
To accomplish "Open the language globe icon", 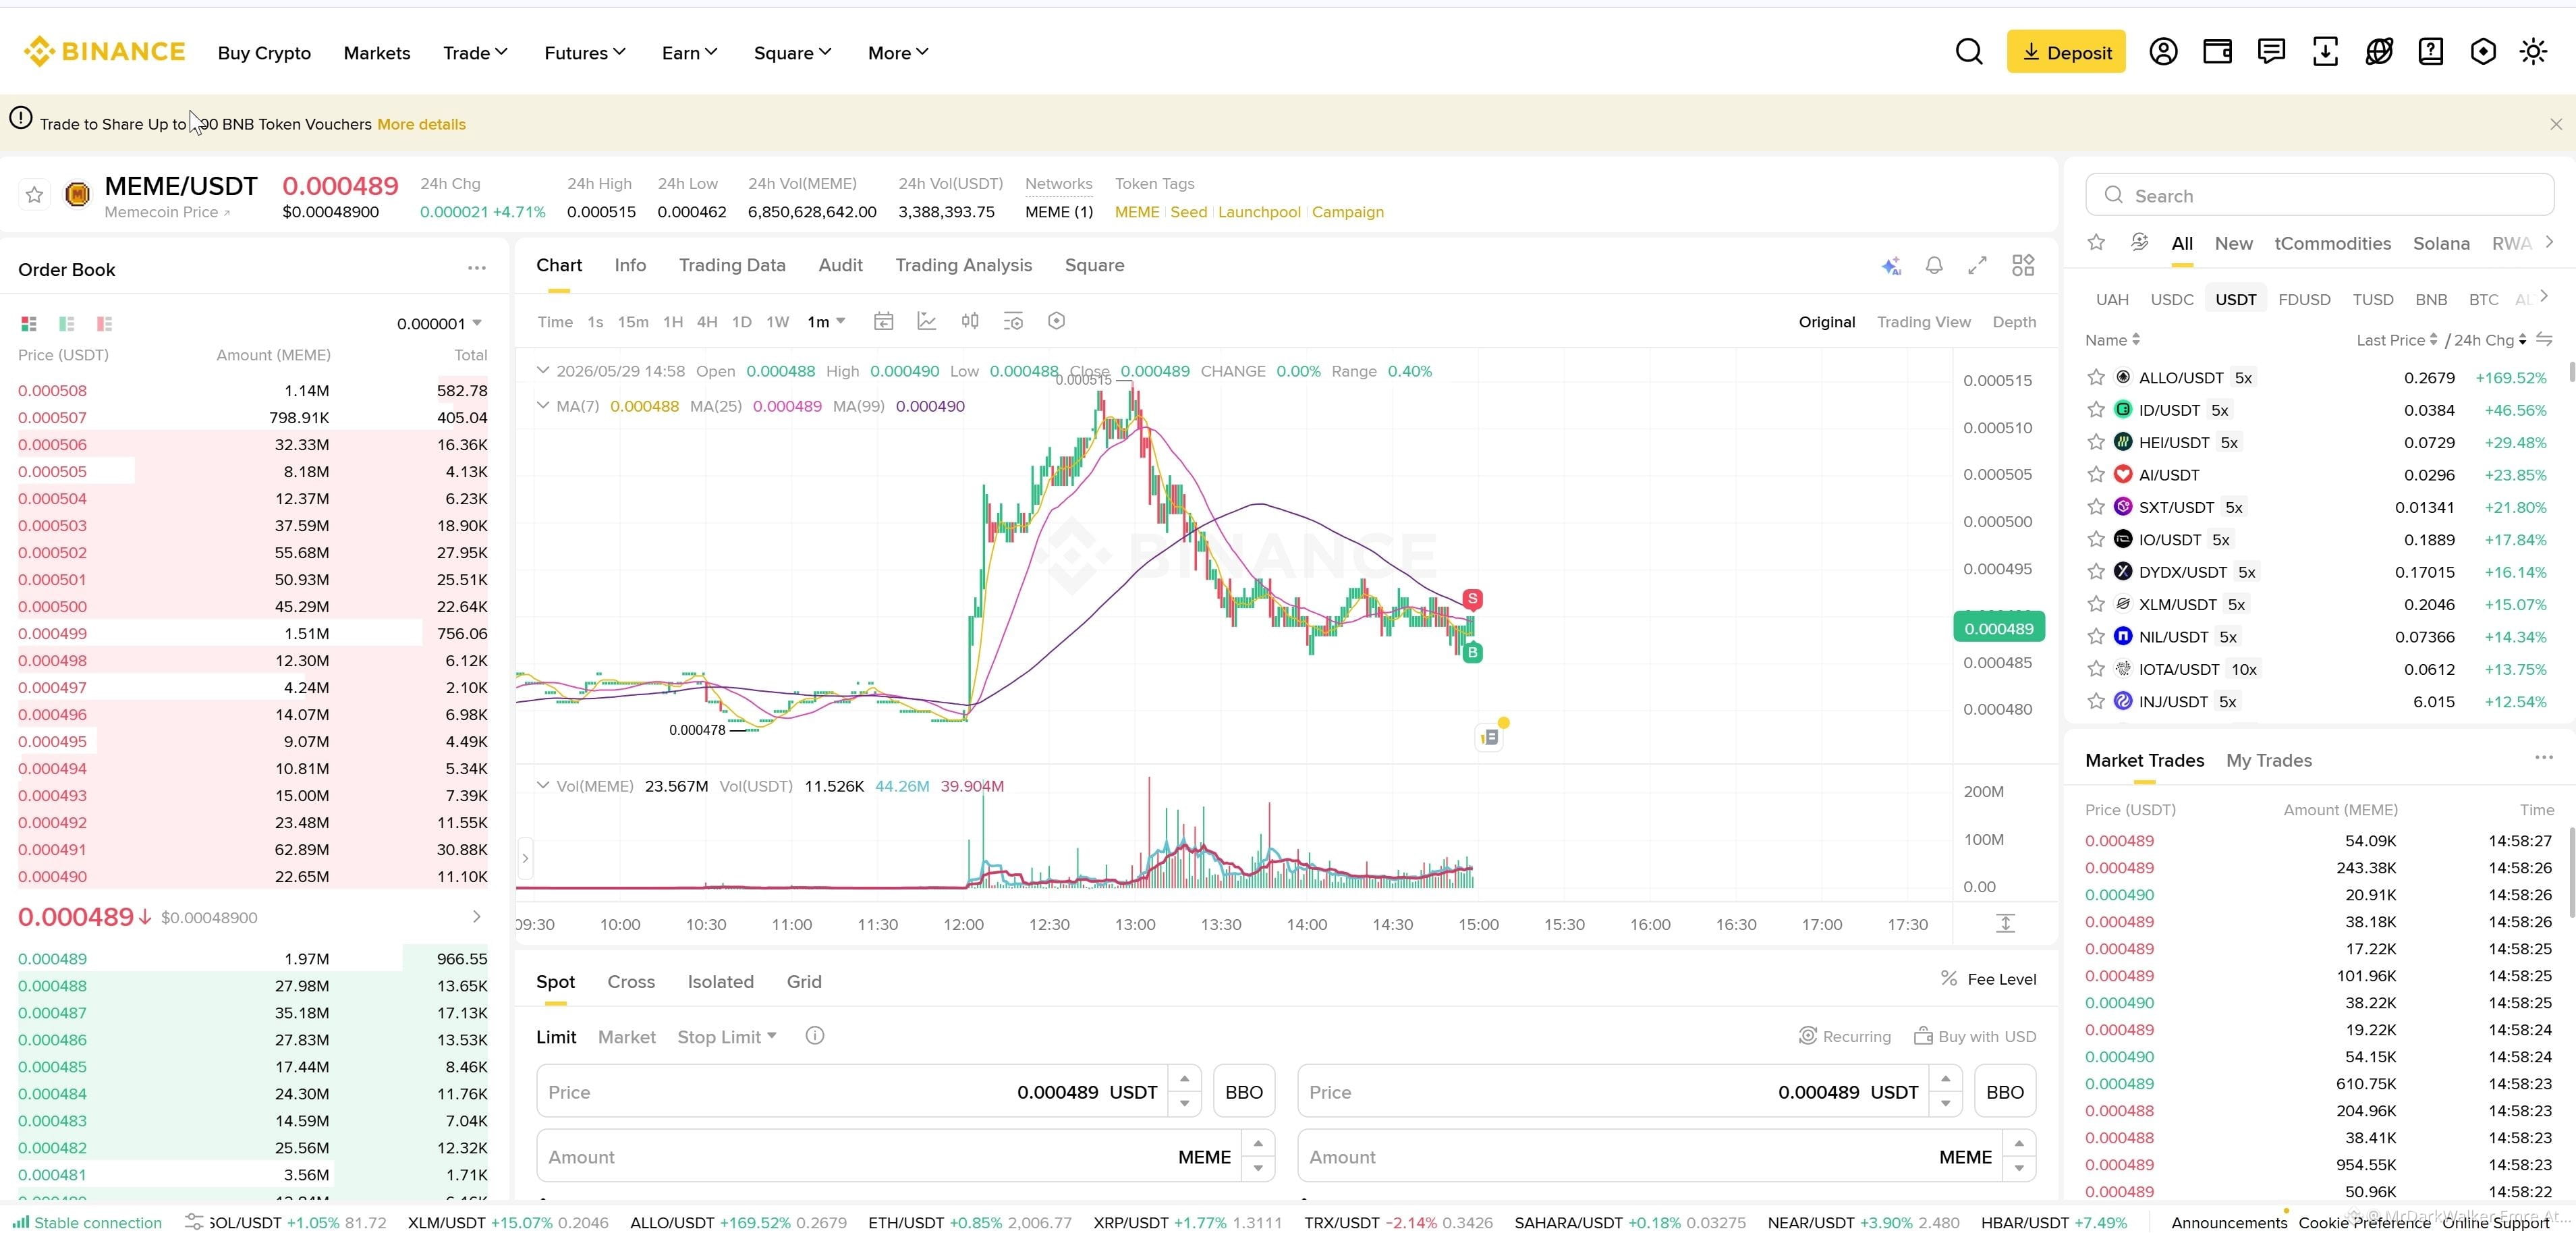I will (x=2379, y=52).
